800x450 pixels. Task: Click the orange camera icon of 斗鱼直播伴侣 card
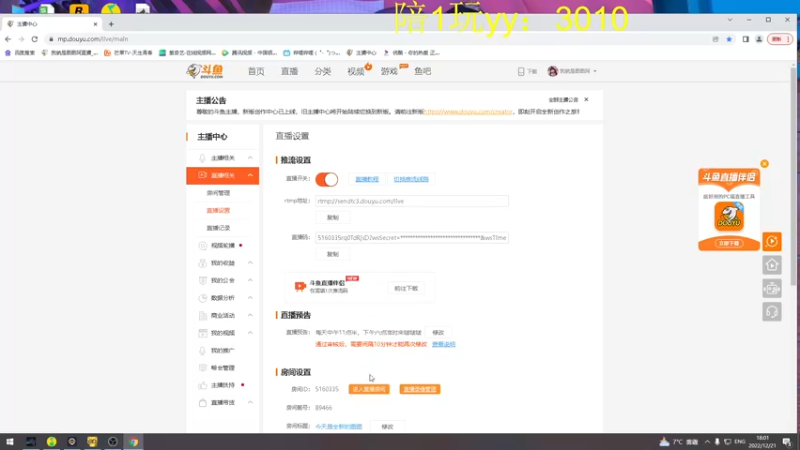click(x=300, y=287)
